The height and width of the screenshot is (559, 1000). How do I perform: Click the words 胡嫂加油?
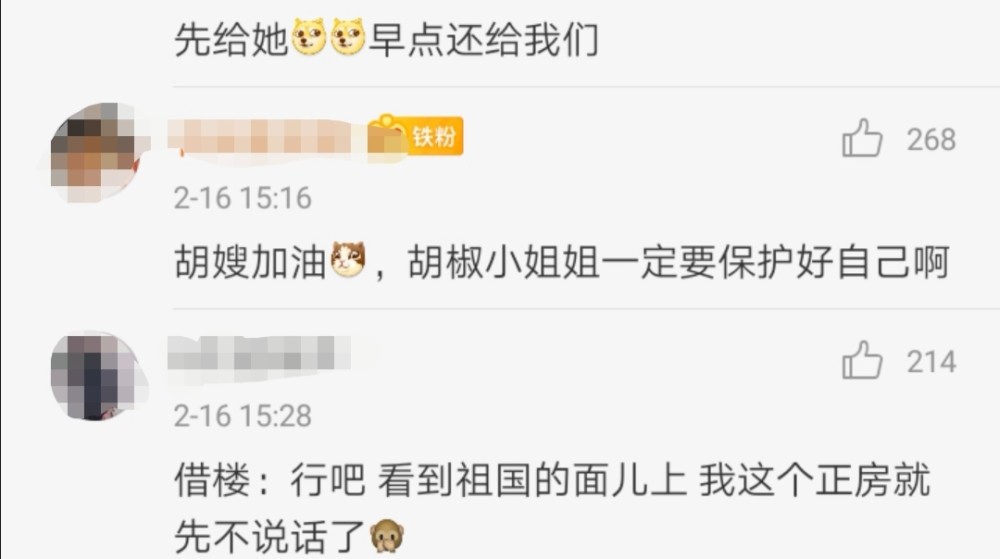[250, 261]
